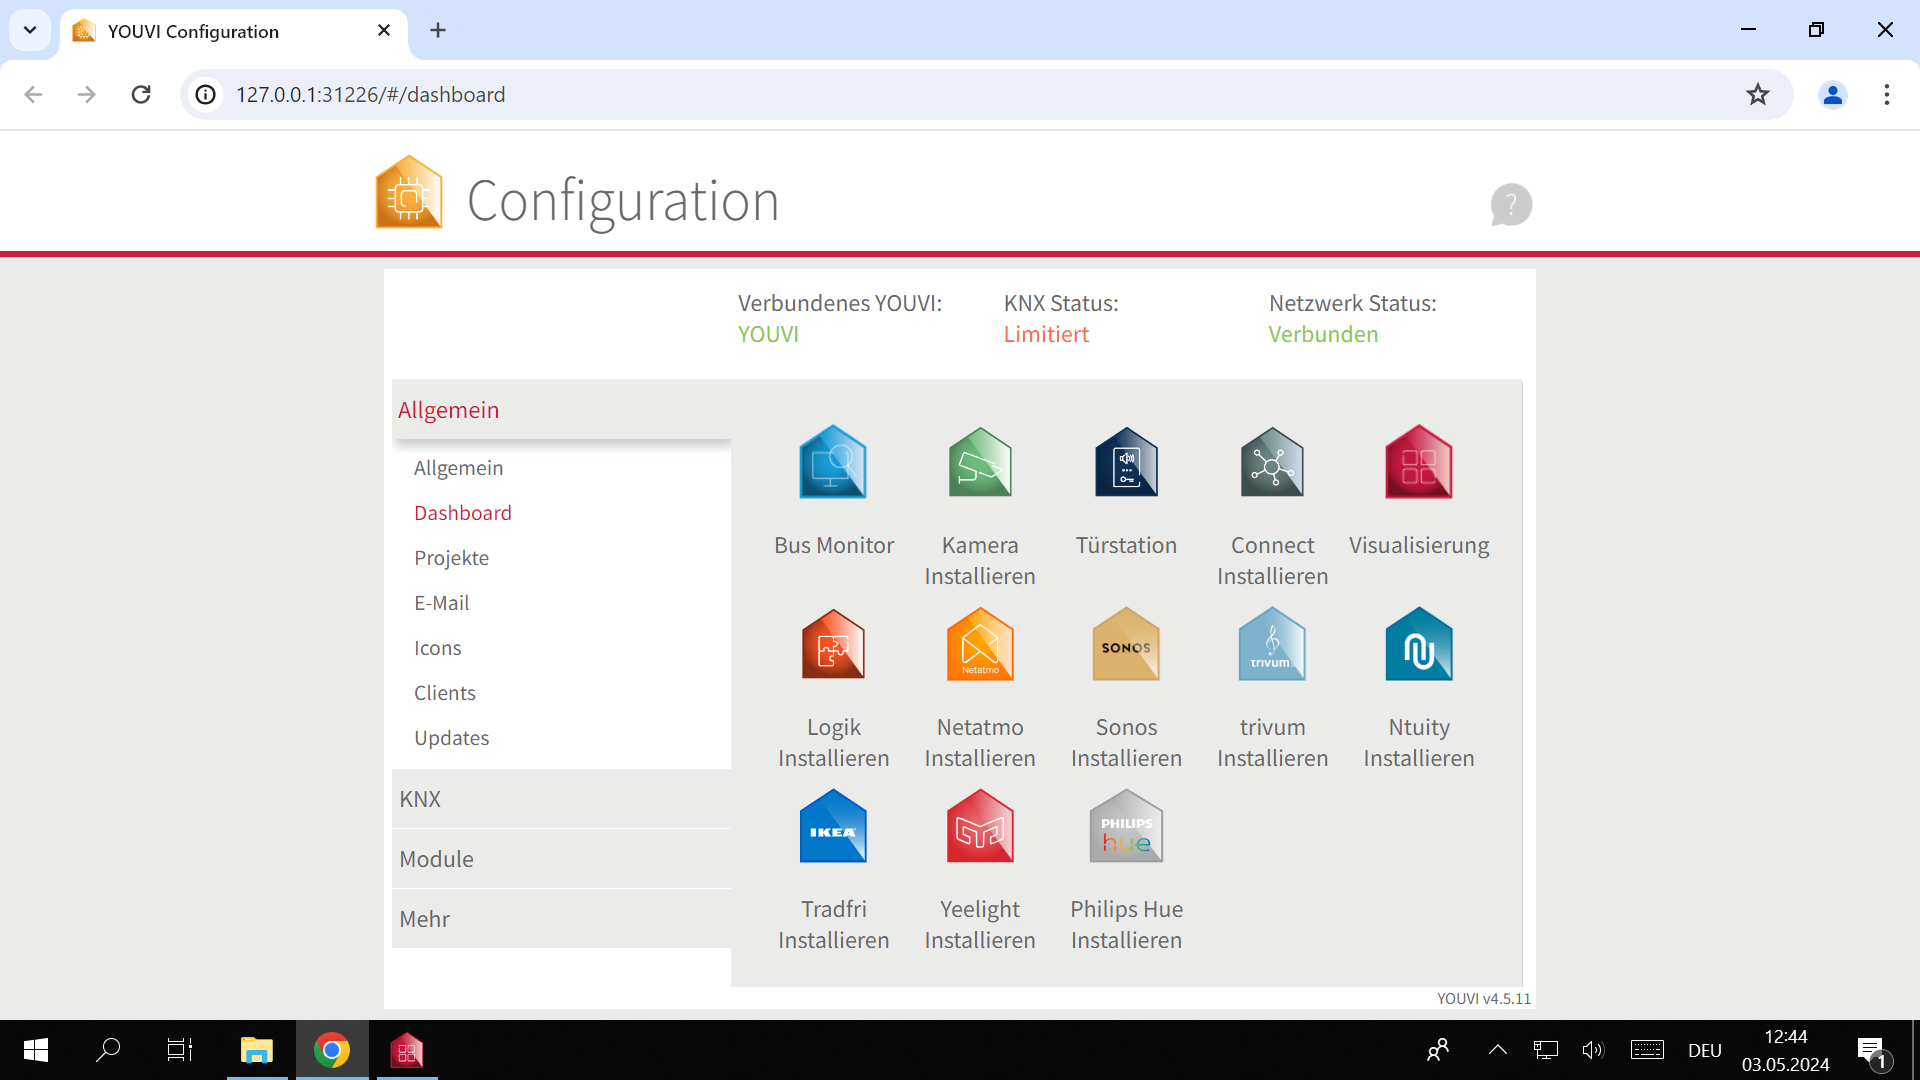Open the help question mark bubble
Viewport: 1920px width, 1080px height.
pos(1511,204)
